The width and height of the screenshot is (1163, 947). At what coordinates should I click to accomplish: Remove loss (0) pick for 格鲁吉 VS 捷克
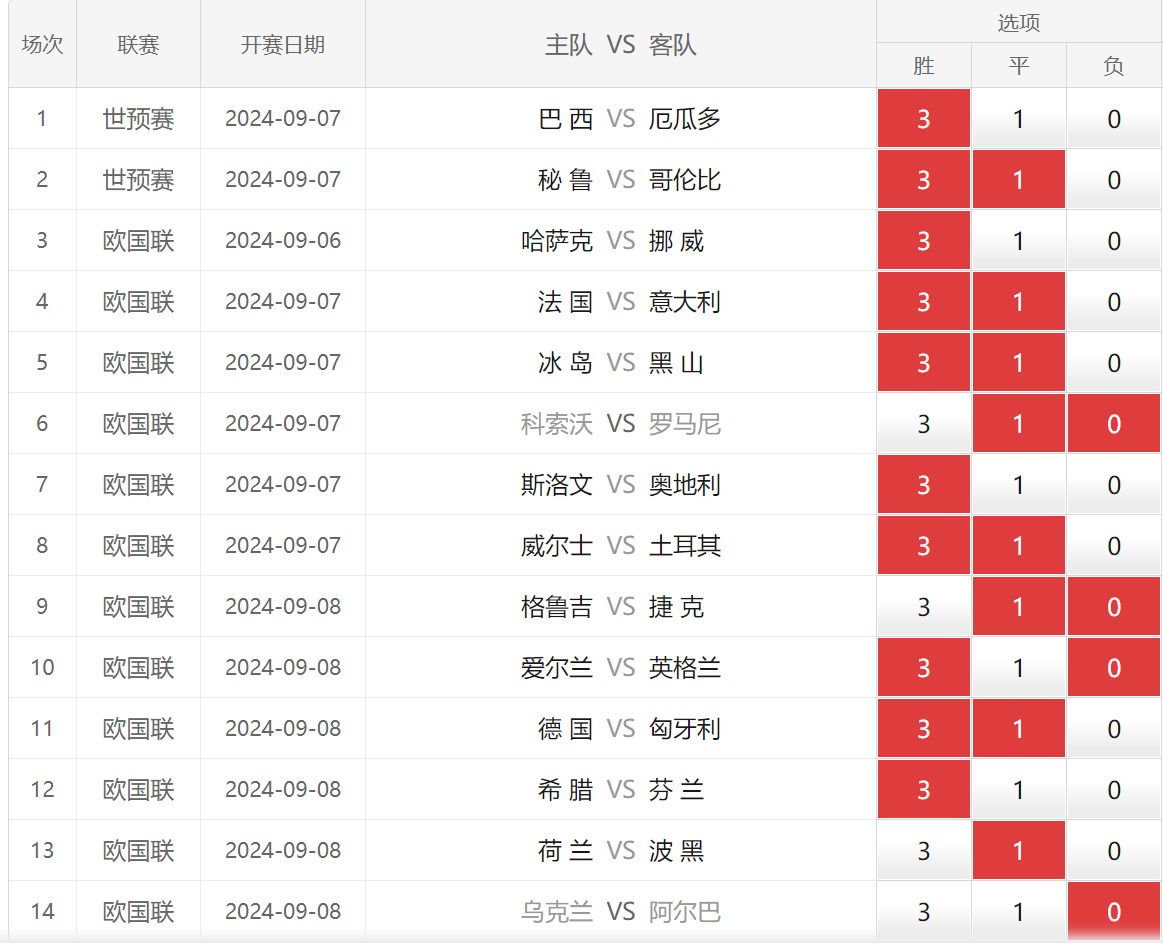point(1113,607)
